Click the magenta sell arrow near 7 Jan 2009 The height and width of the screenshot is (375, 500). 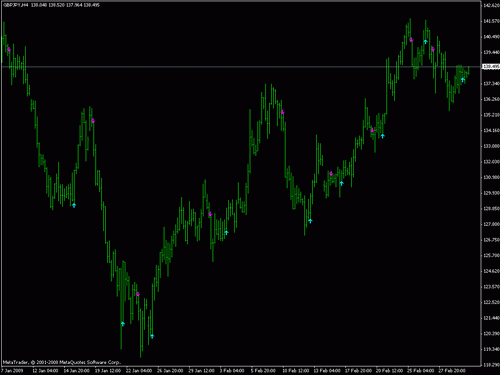(x=9, y=49)
